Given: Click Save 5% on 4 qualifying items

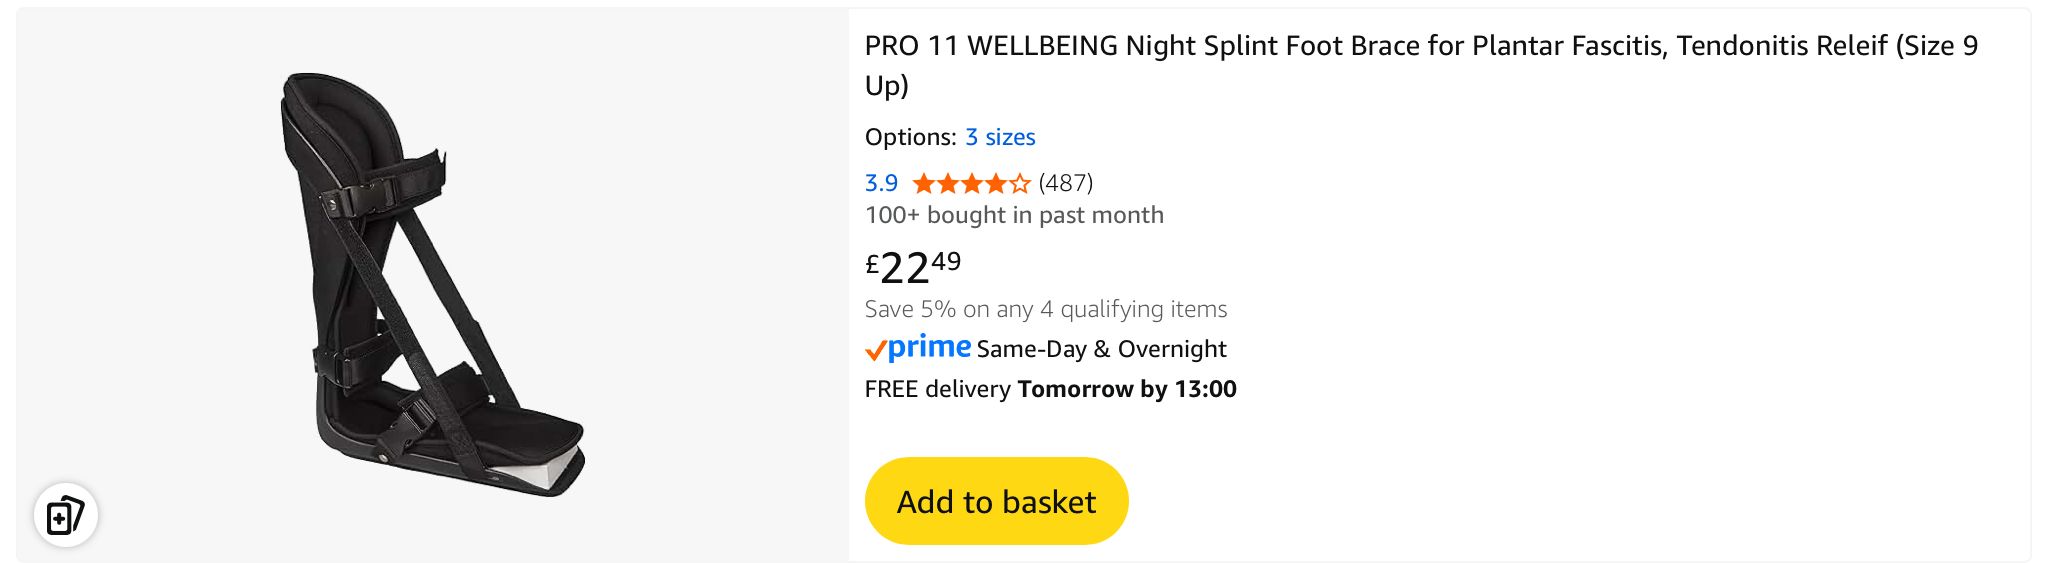Looking at the screenshot, I should click(1046, 309).
